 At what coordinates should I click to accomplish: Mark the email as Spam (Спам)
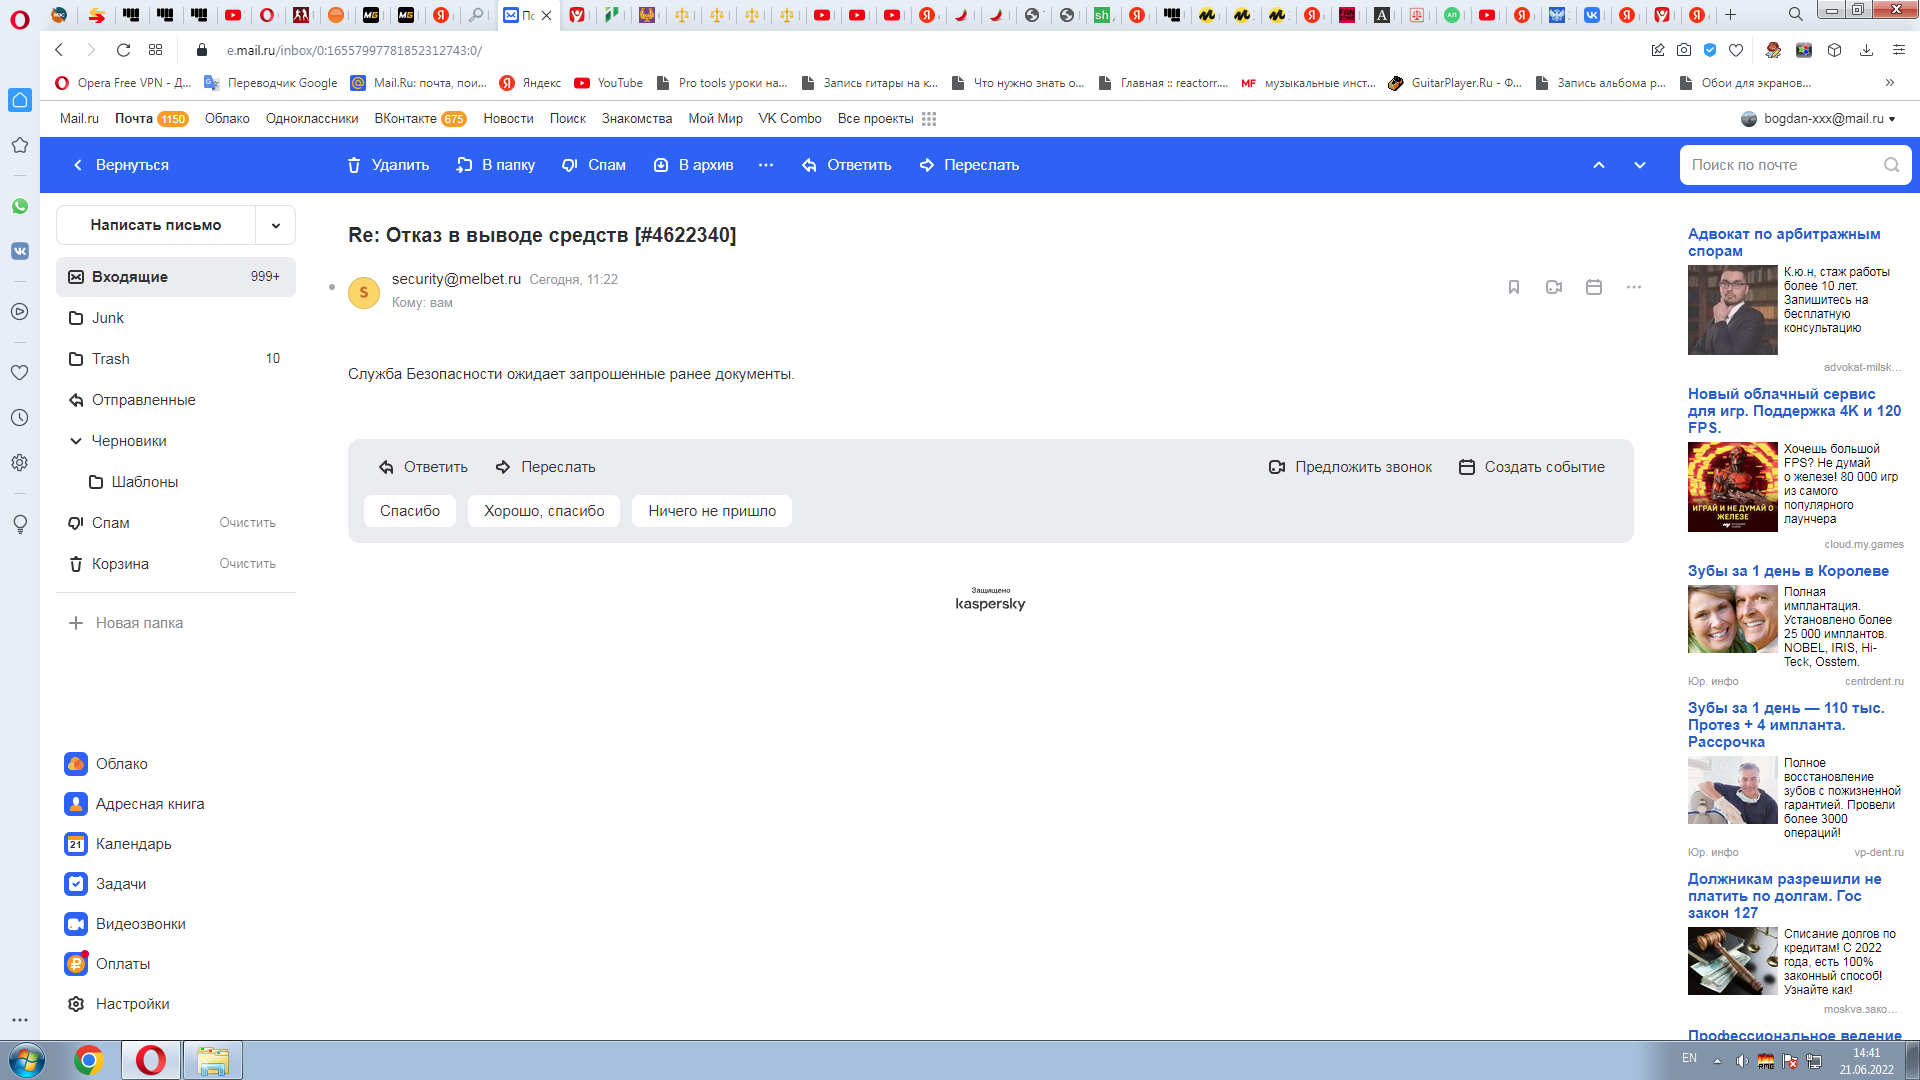pyautogui.click(x=593, y=165)
